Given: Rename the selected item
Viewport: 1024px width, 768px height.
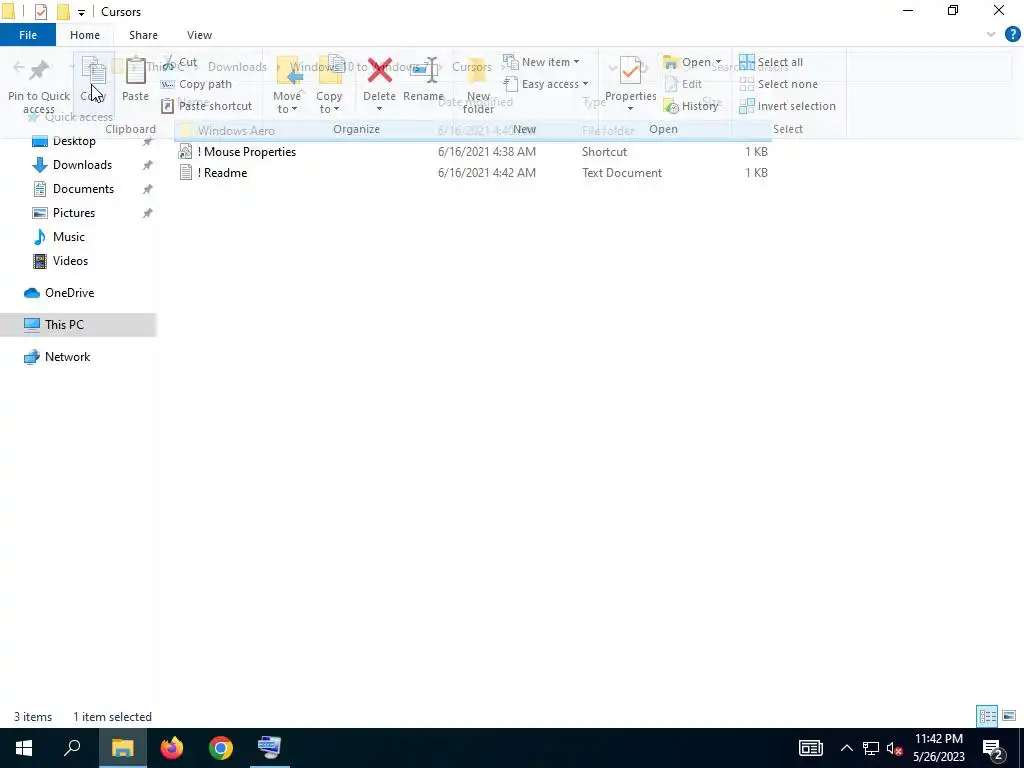Looking at the screenshot, I should pos(423,79).
